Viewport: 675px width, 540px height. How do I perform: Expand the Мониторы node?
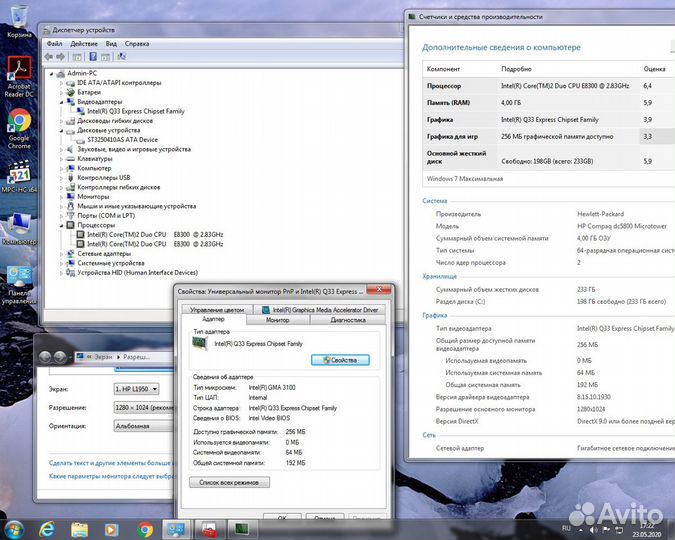coord(61,197)
